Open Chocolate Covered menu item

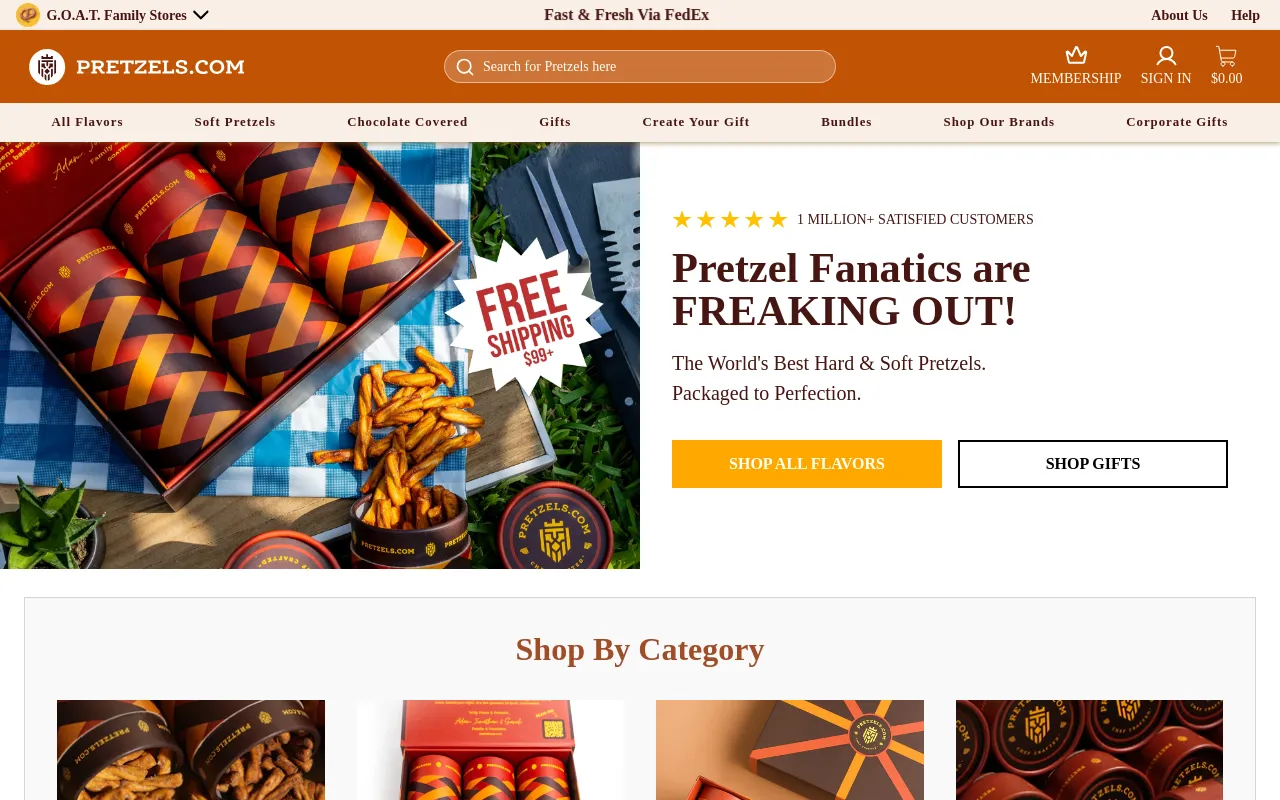407,122
